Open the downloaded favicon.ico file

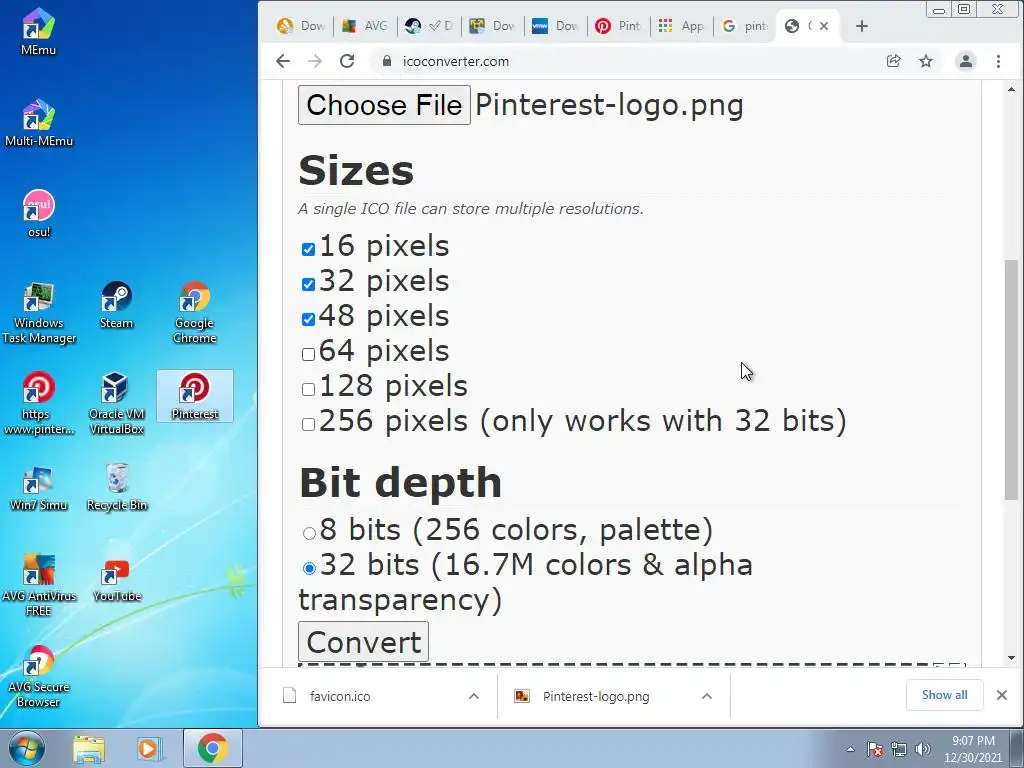coord(340,696)
